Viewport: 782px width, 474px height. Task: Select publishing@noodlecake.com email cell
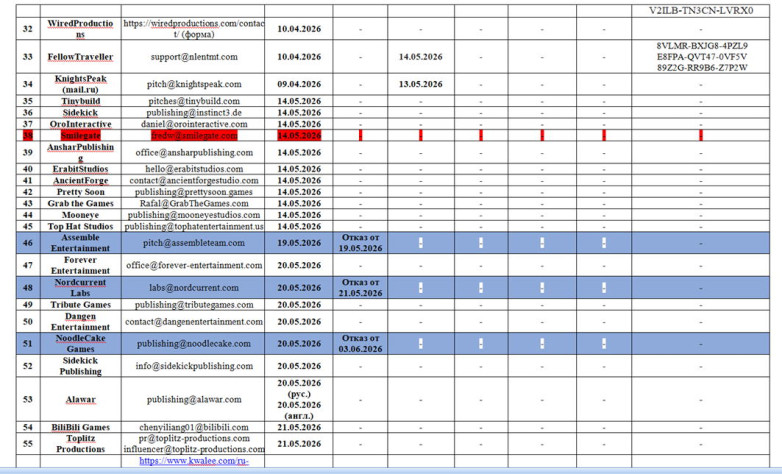[x=193, y=344]
